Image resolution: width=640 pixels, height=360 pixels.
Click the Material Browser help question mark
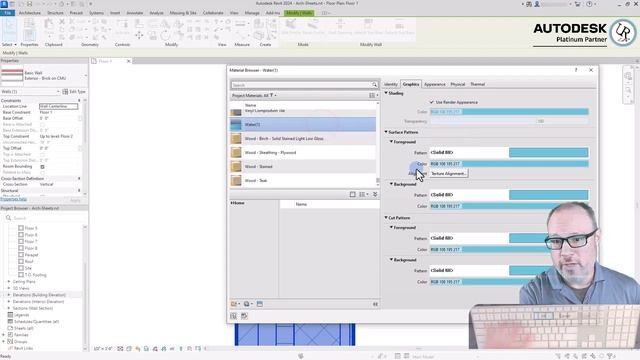point(576,70)
